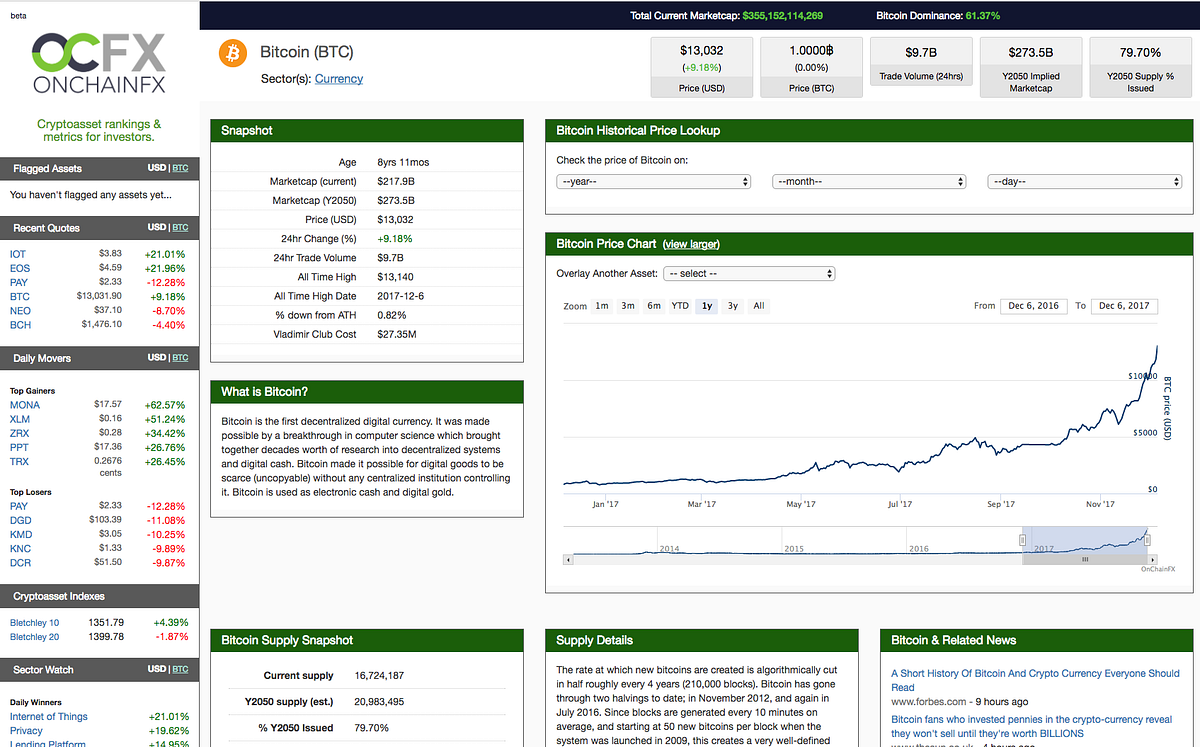The width and height of the screenshot is (1200, 747).
Task: Open the Bitcoin fans who invested pennies article
Action: (1032, 726)
